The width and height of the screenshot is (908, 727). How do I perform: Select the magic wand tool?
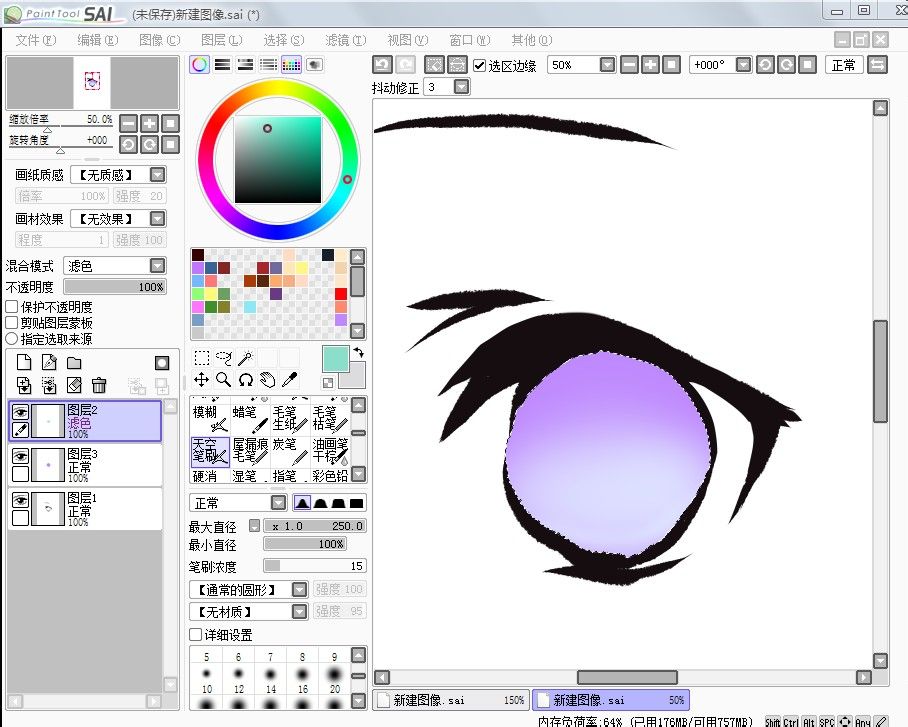[246, 357]
